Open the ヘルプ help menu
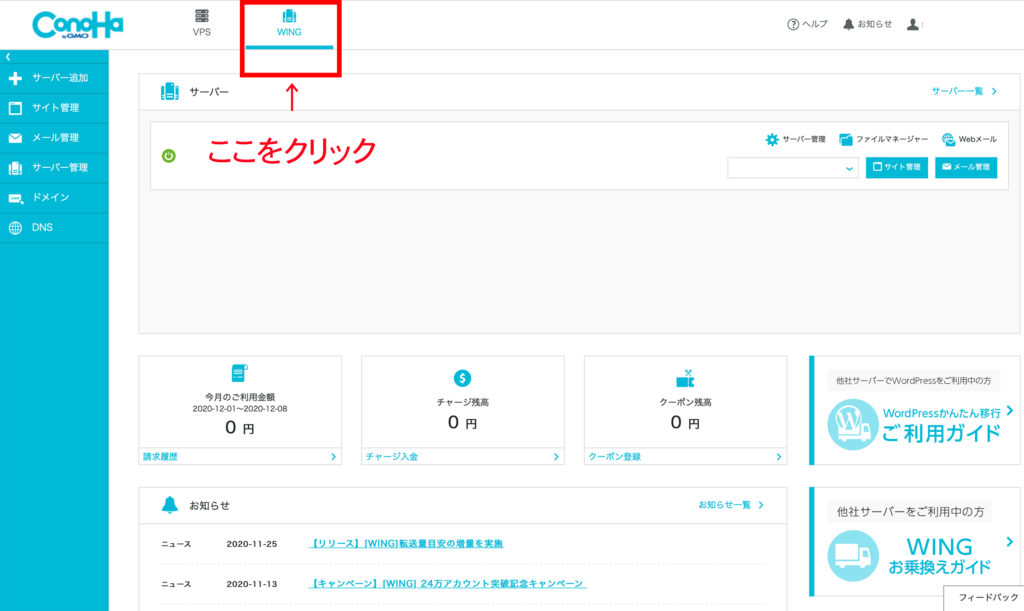The height and width of the screenshot is (611, 1024). pyautogui.click(x=807, y=24)
